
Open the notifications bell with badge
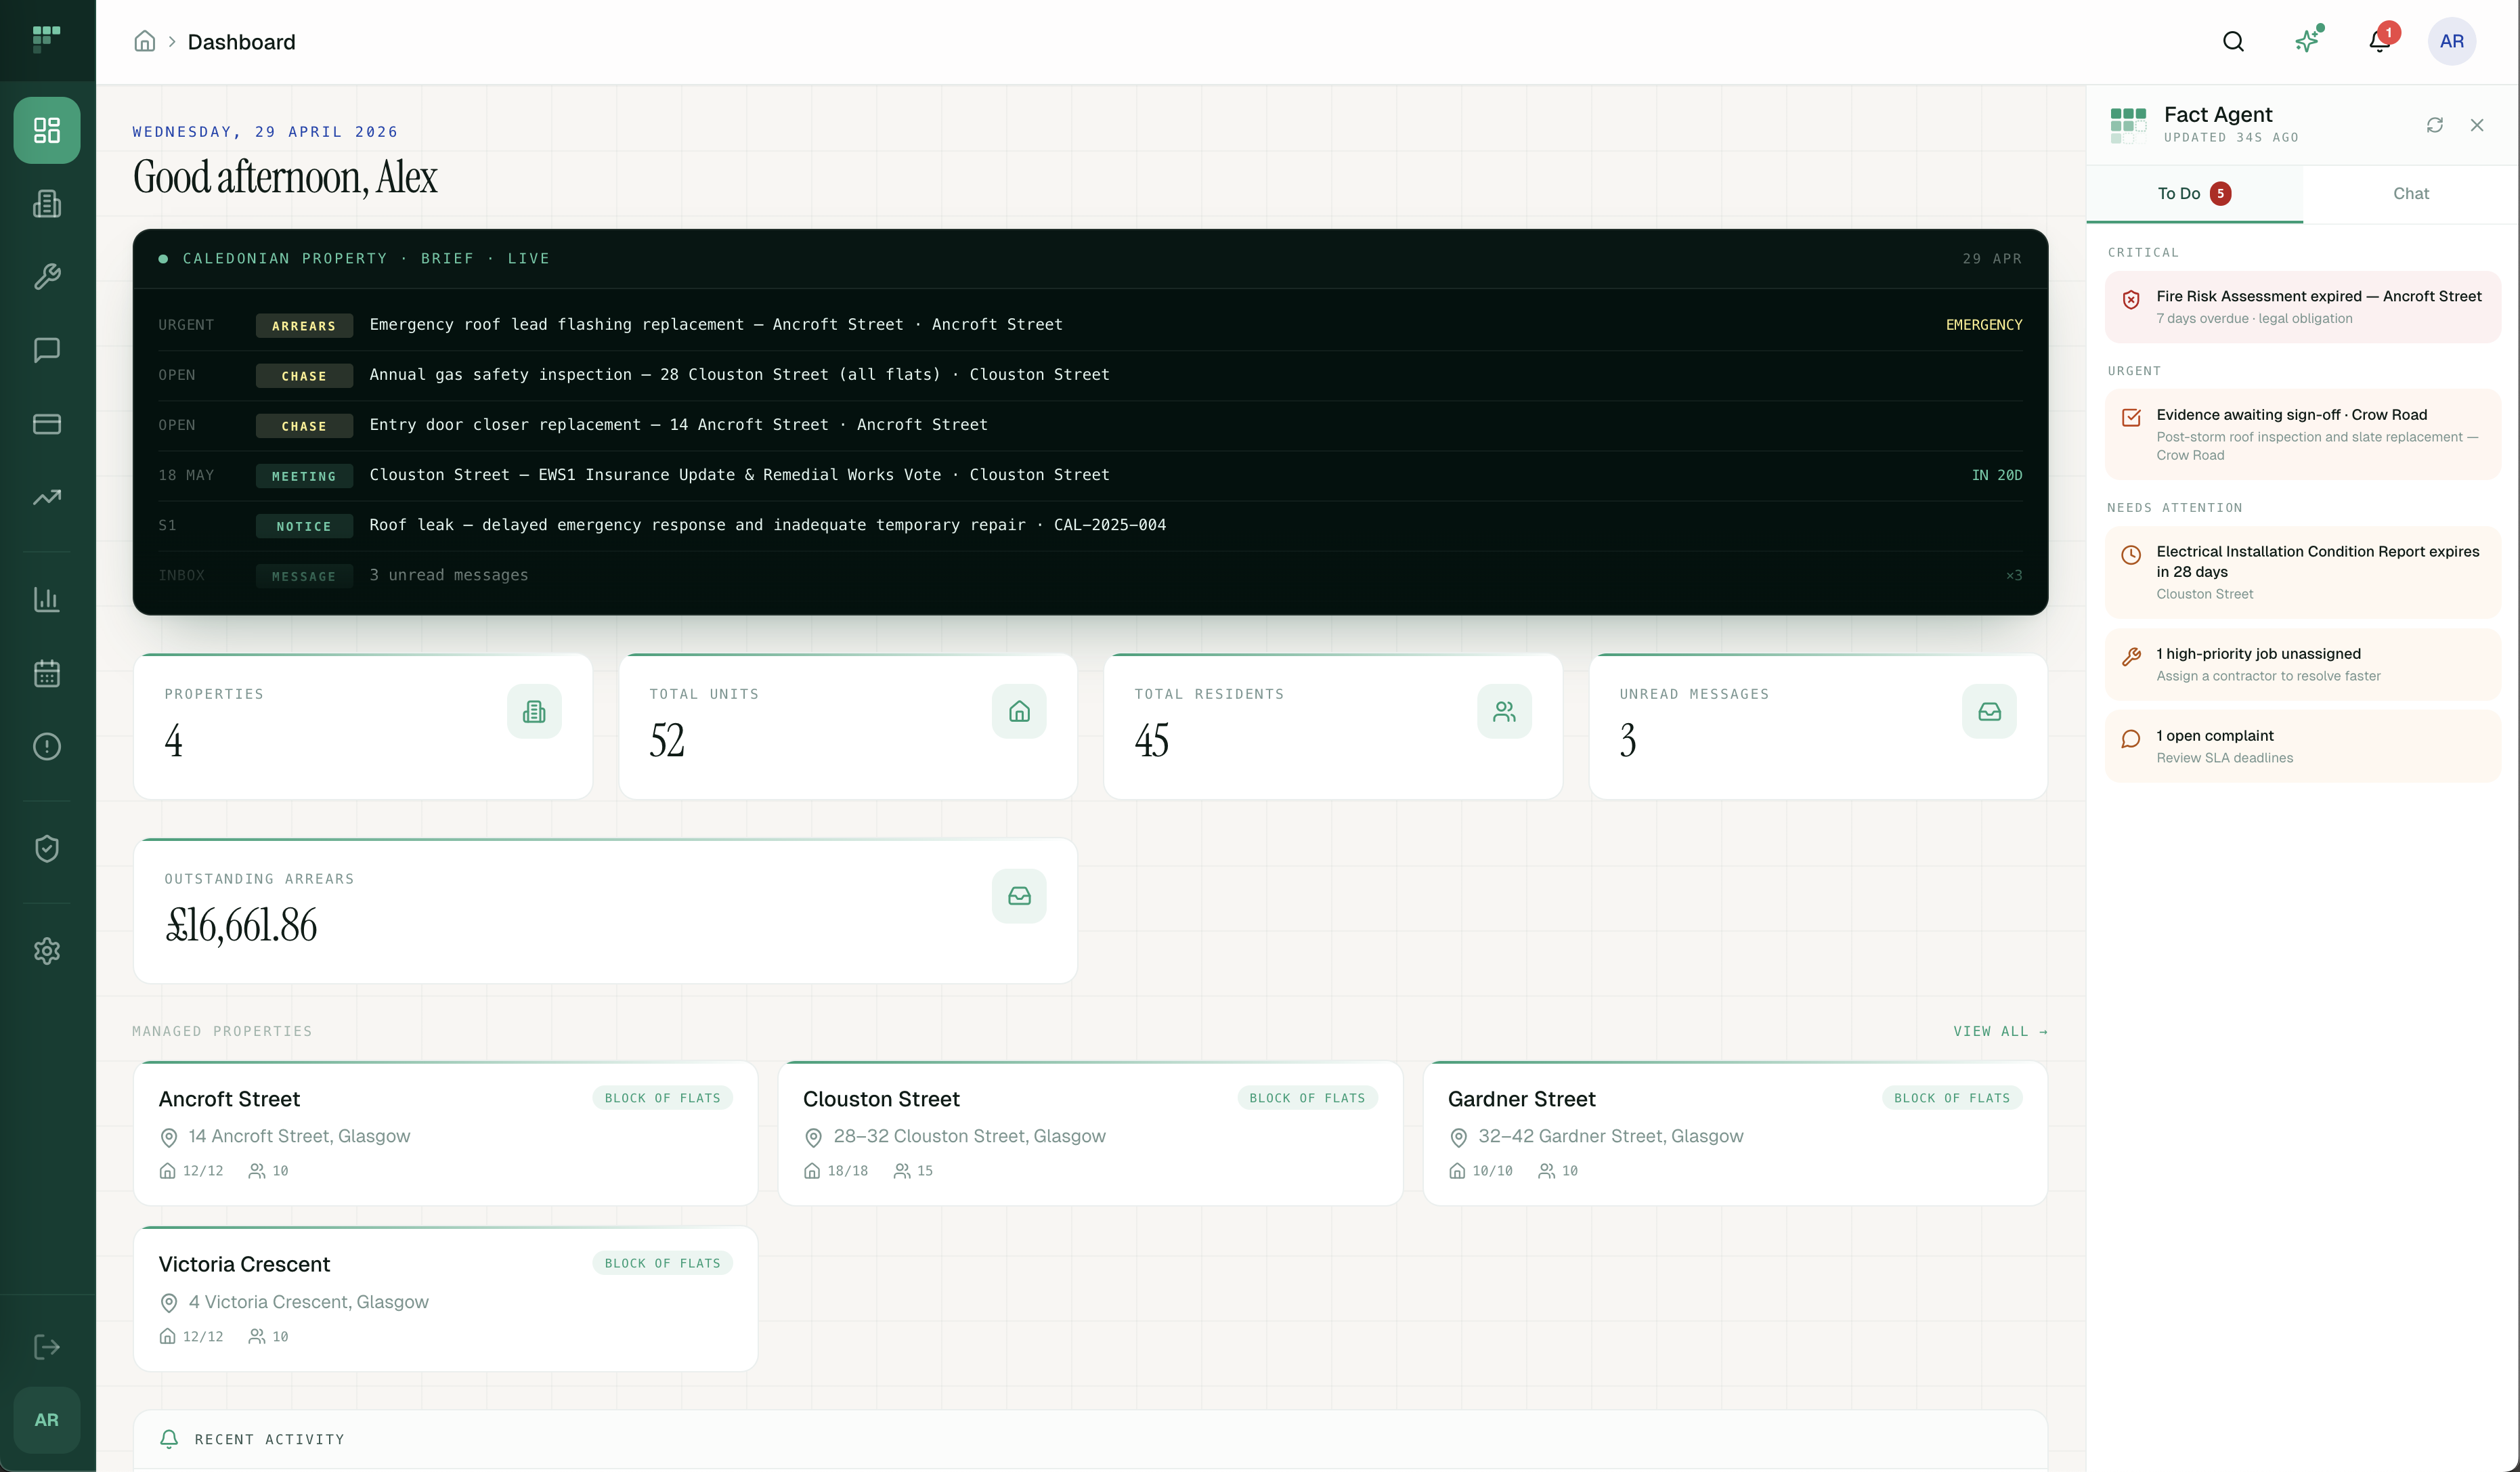[2379, 41]
